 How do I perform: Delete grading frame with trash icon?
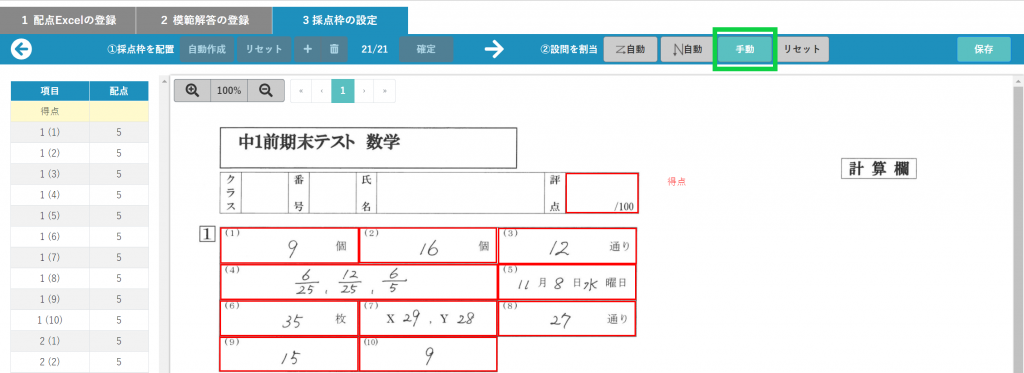point(334,49)
